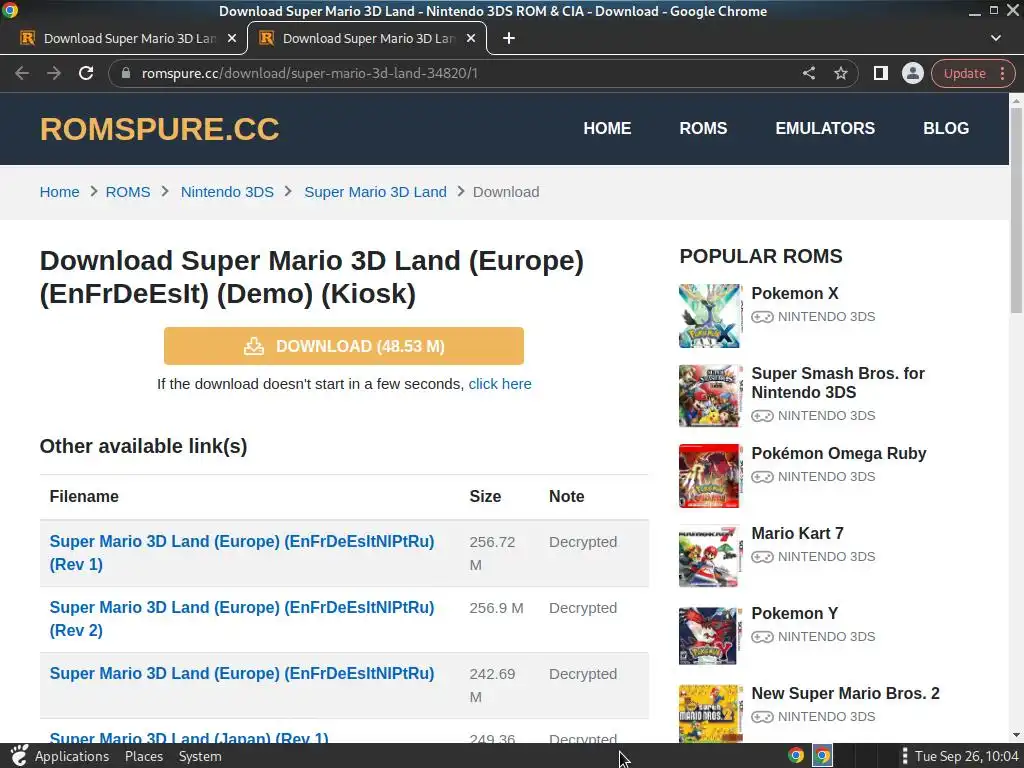Click the gamepad icon under Pokemon X

[762, 317]
